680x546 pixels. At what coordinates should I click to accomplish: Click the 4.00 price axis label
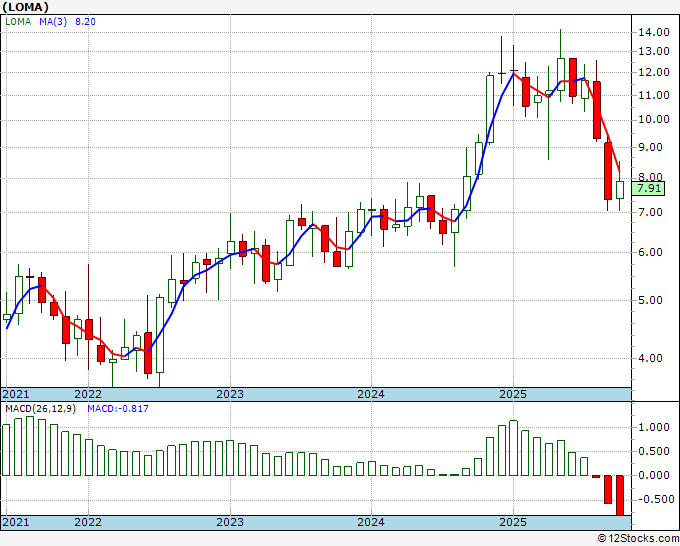point(651,358)
